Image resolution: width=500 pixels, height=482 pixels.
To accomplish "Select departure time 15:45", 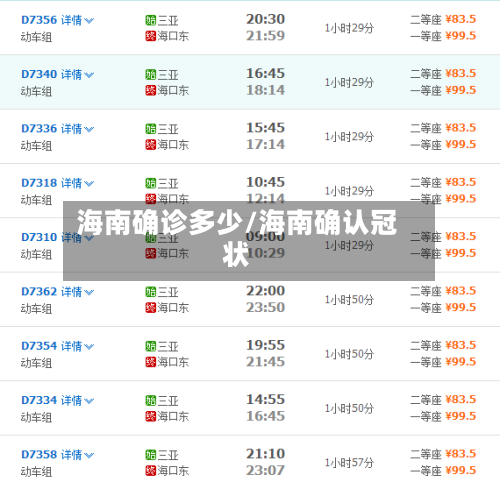I will [x=265, y=128].
